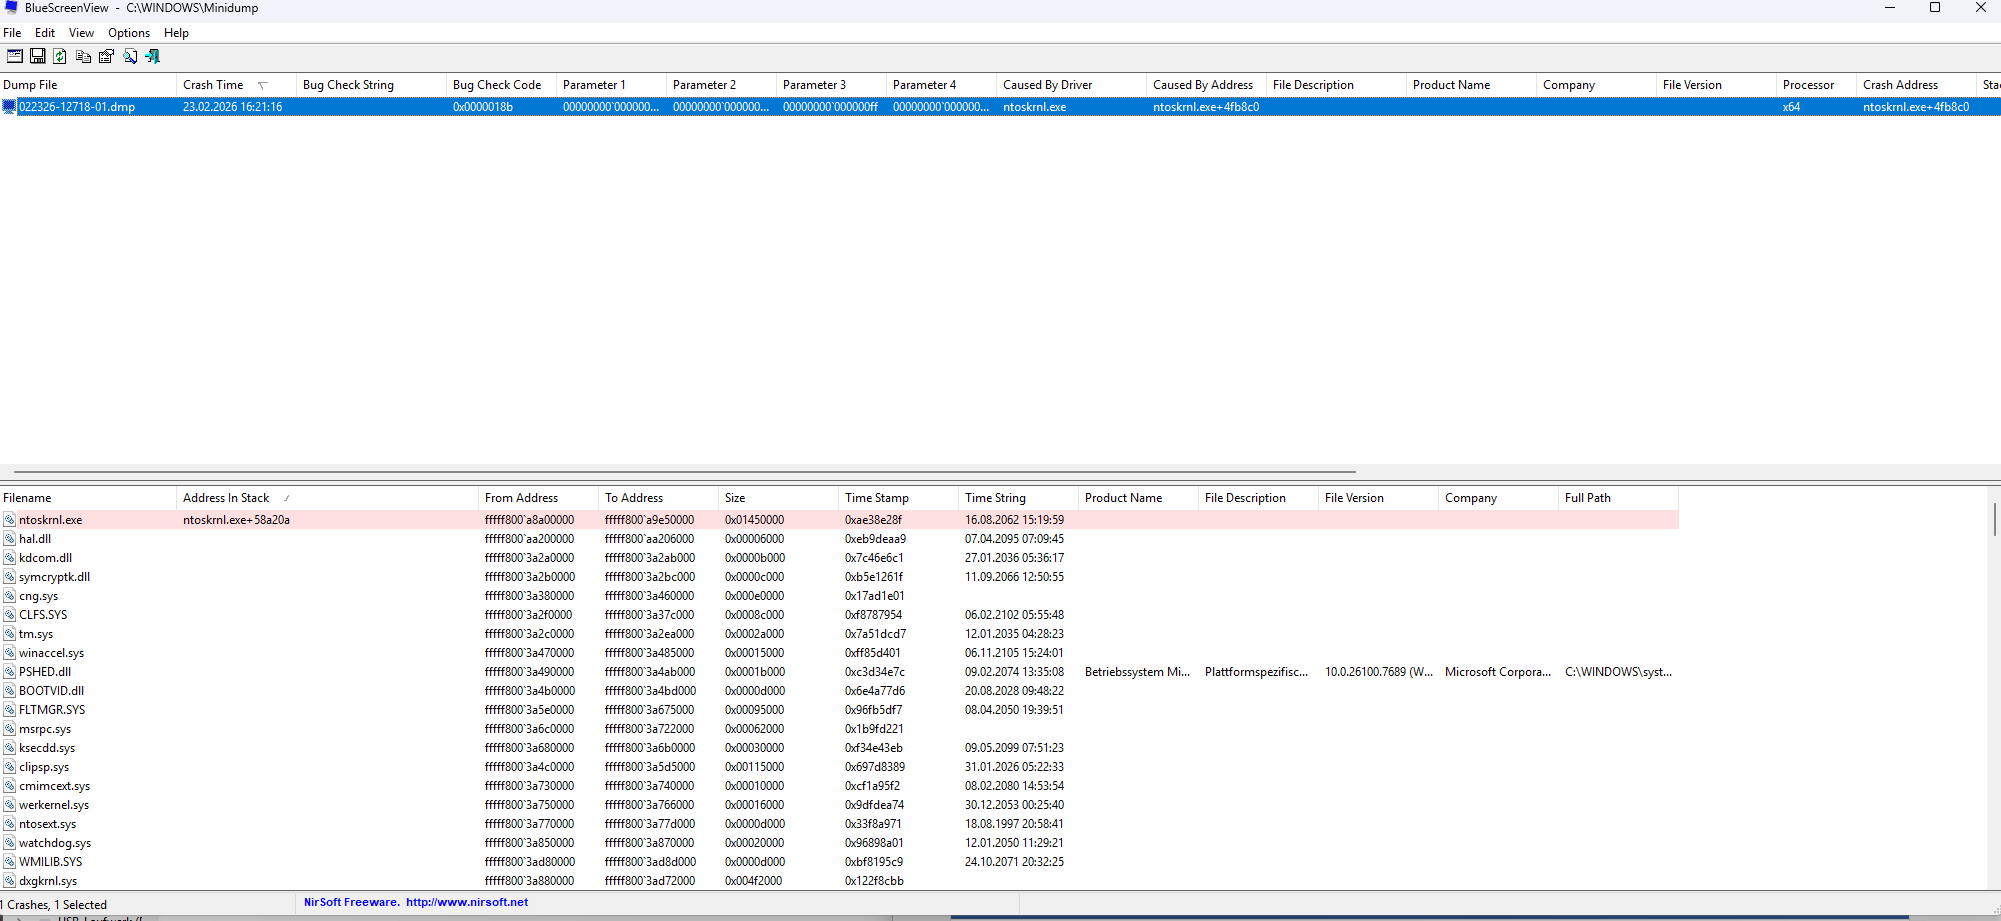Viewport: 2001px width, 921px height.
Task: Open Advanced Options toolbar icon
Action: tap(15, 56)
